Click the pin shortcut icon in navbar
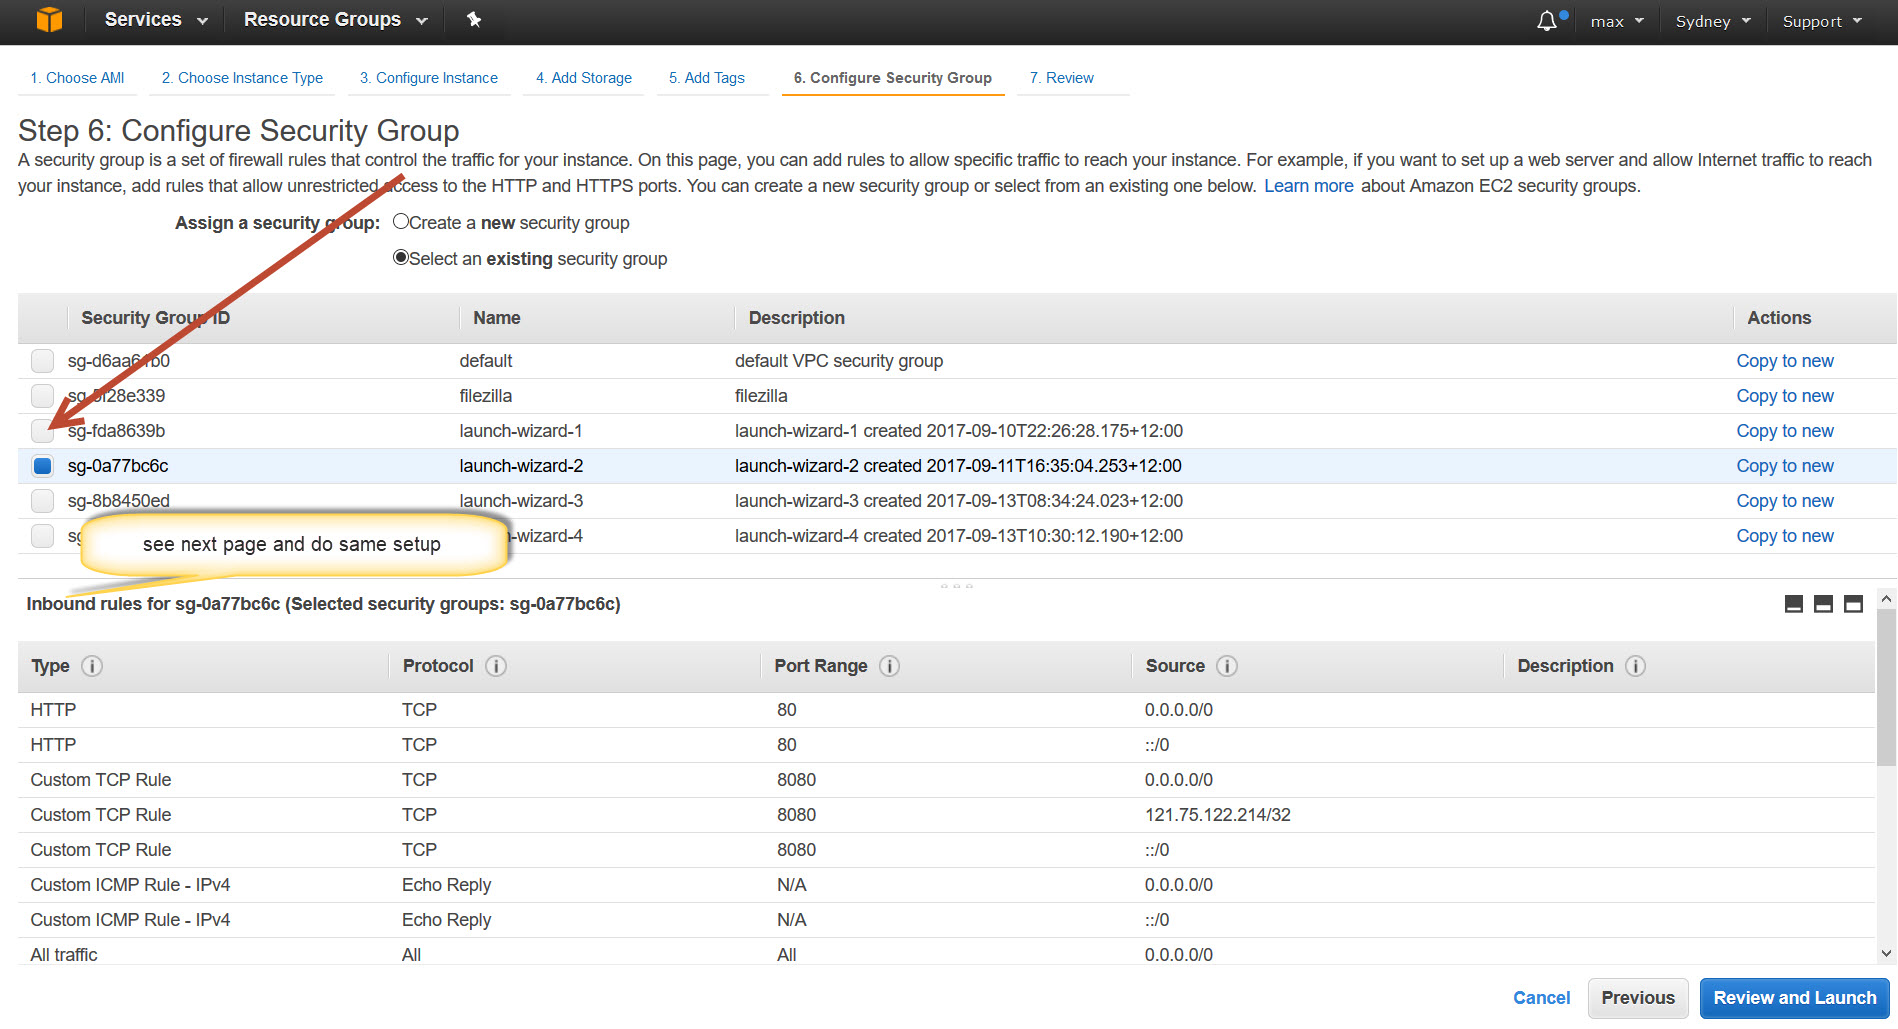This screenshot has width=1898, height=1029. point(474,20)
